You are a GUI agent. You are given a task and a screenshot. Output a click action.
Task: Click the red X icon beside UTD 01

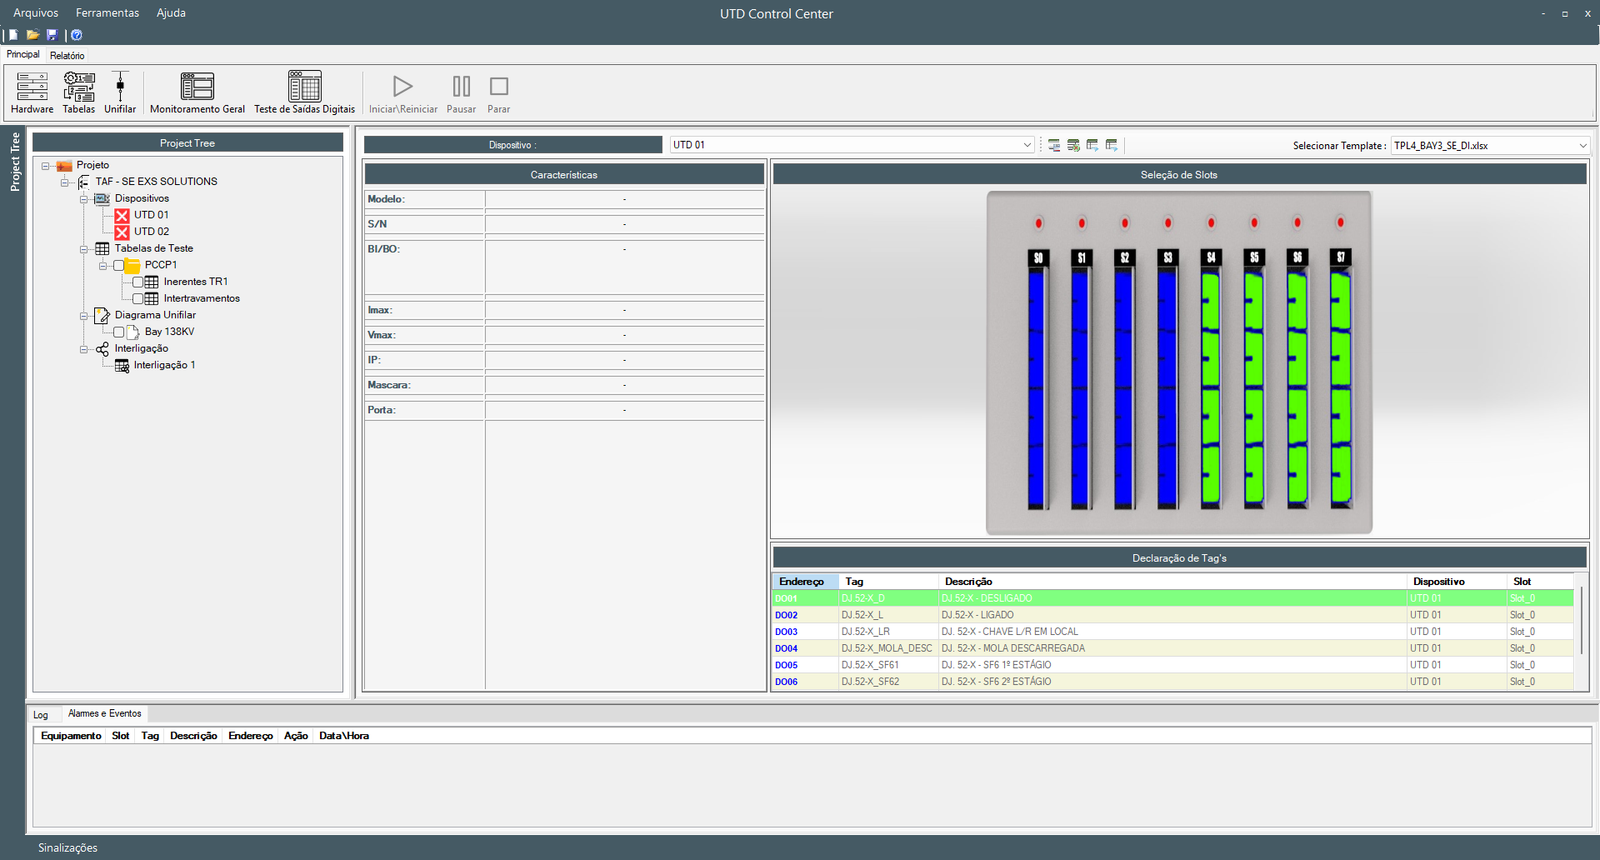[x=122, y=215]
